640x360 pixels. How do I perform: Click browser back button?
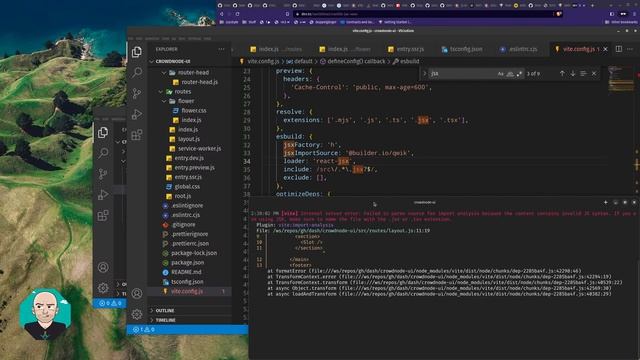click(222, 14)
